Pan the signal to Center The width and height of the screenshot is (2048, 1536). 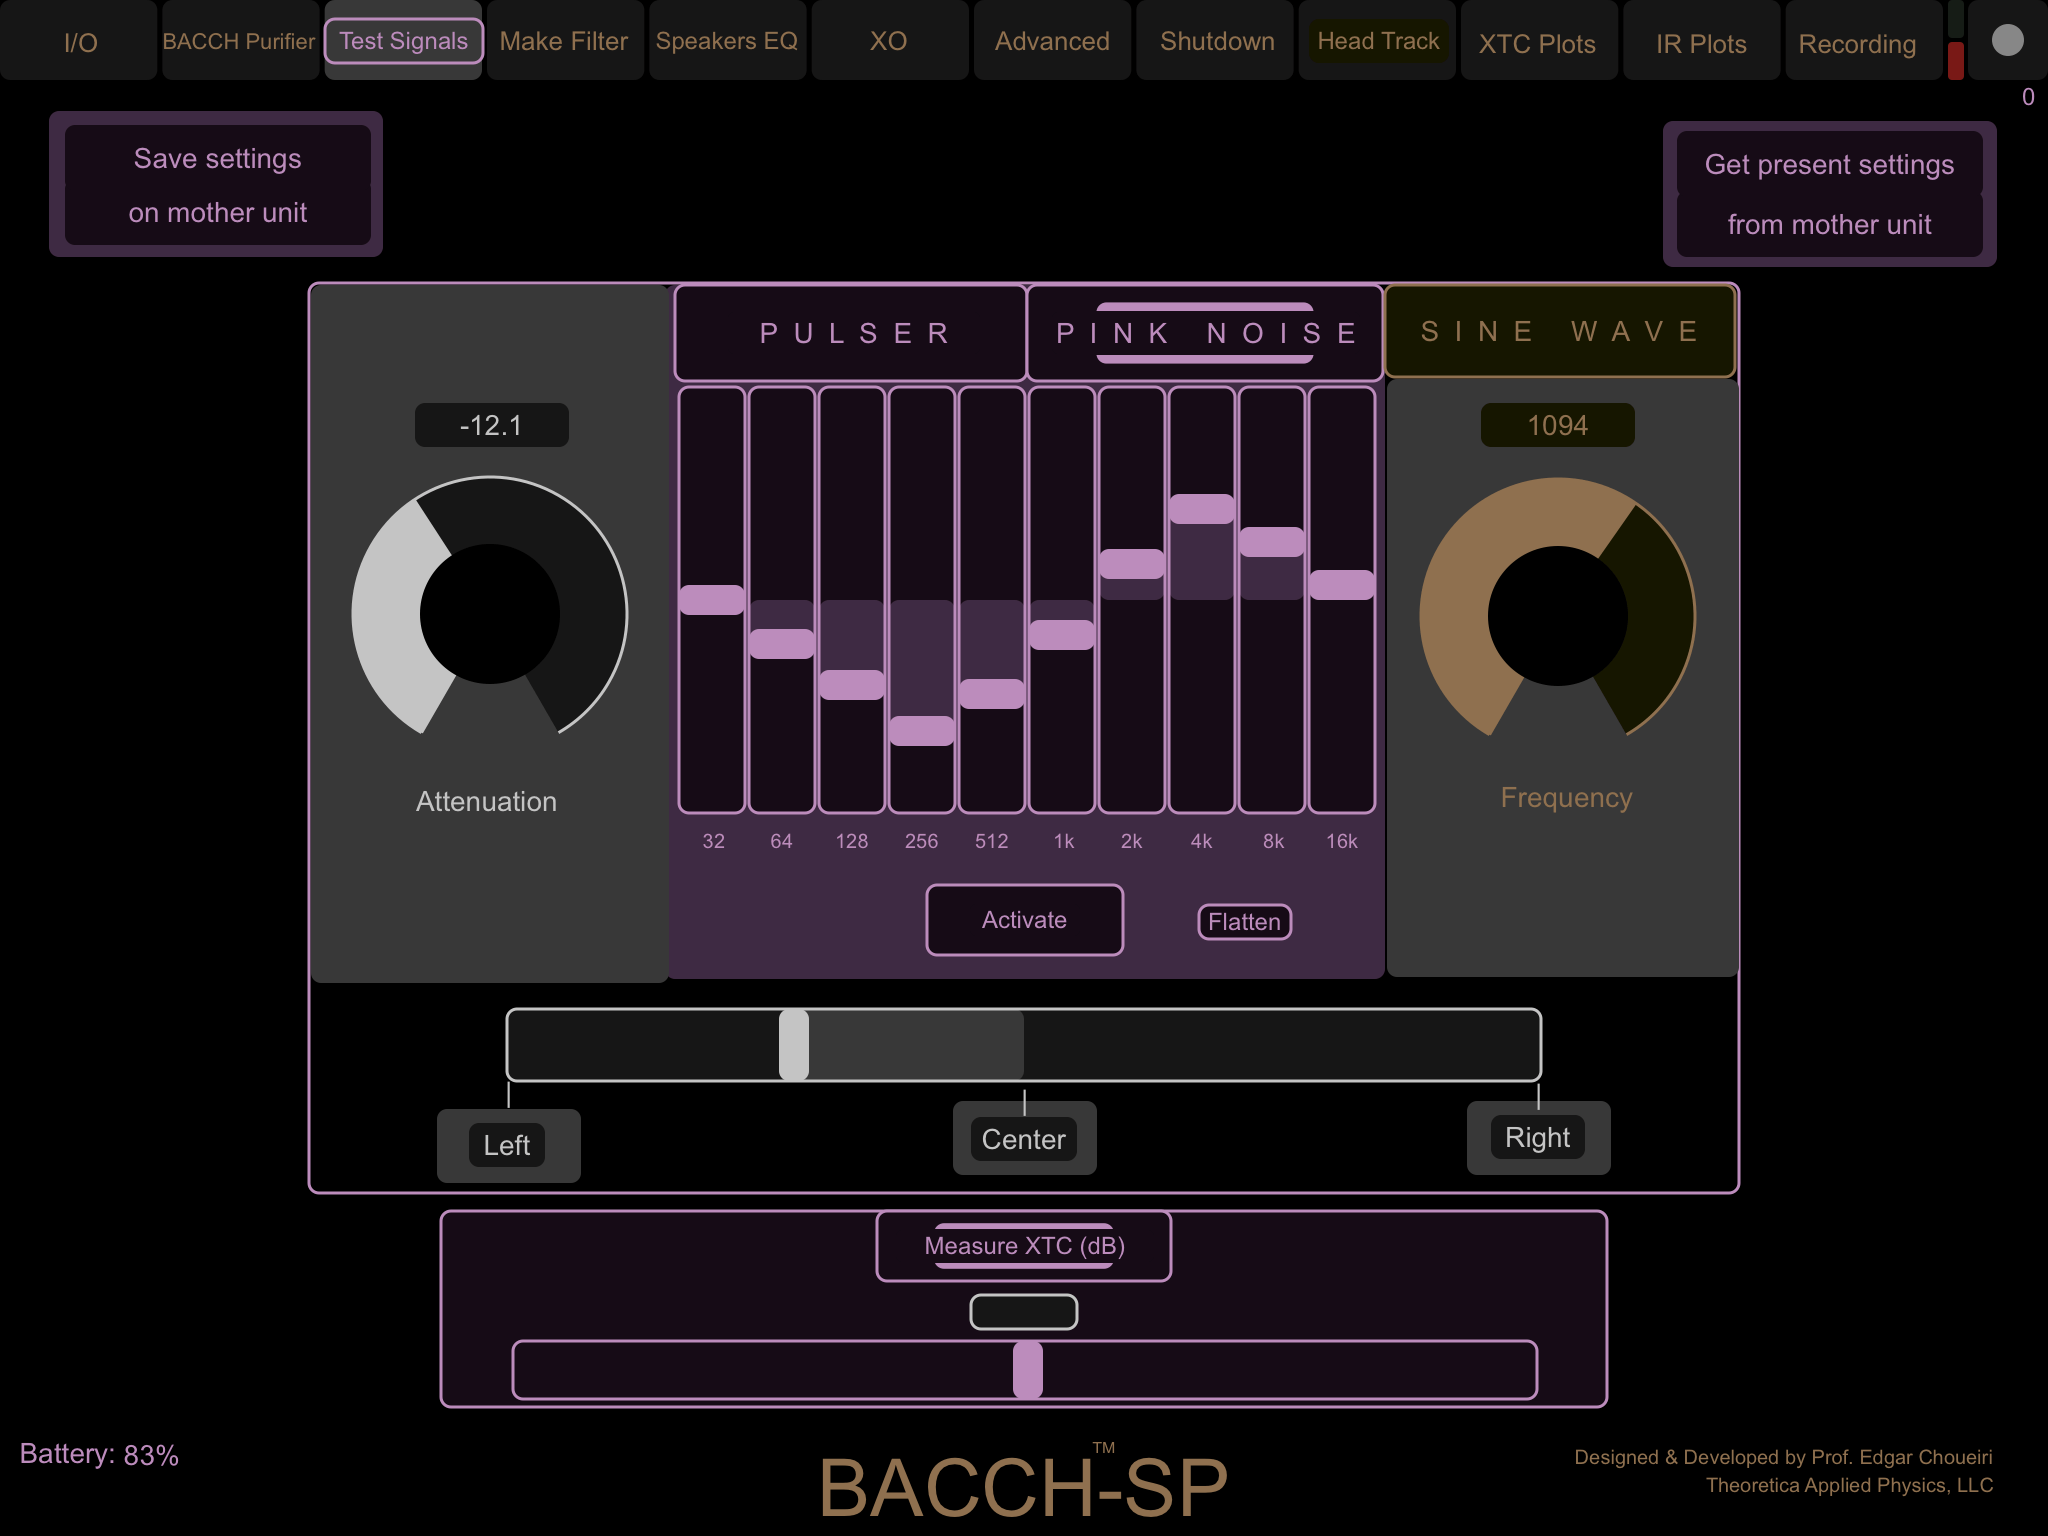pos(1024,1139)
